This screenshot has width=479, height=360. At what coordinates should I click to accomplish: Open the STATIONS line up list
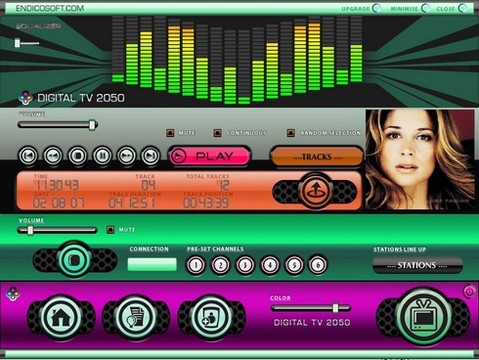click(417, 265)
